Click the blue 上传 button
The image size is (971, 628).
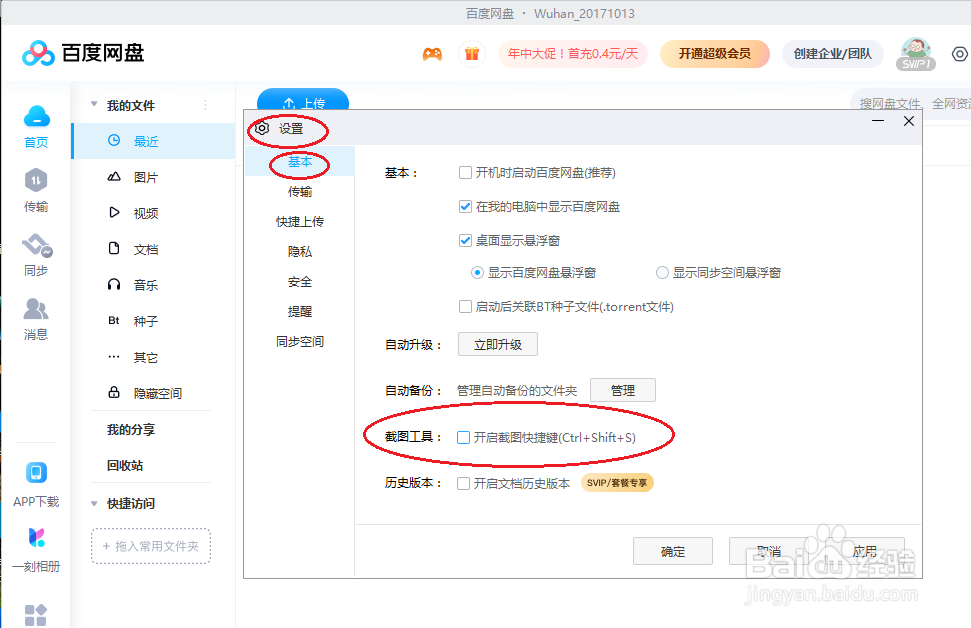pyautogui.click(x=303, y=100)
